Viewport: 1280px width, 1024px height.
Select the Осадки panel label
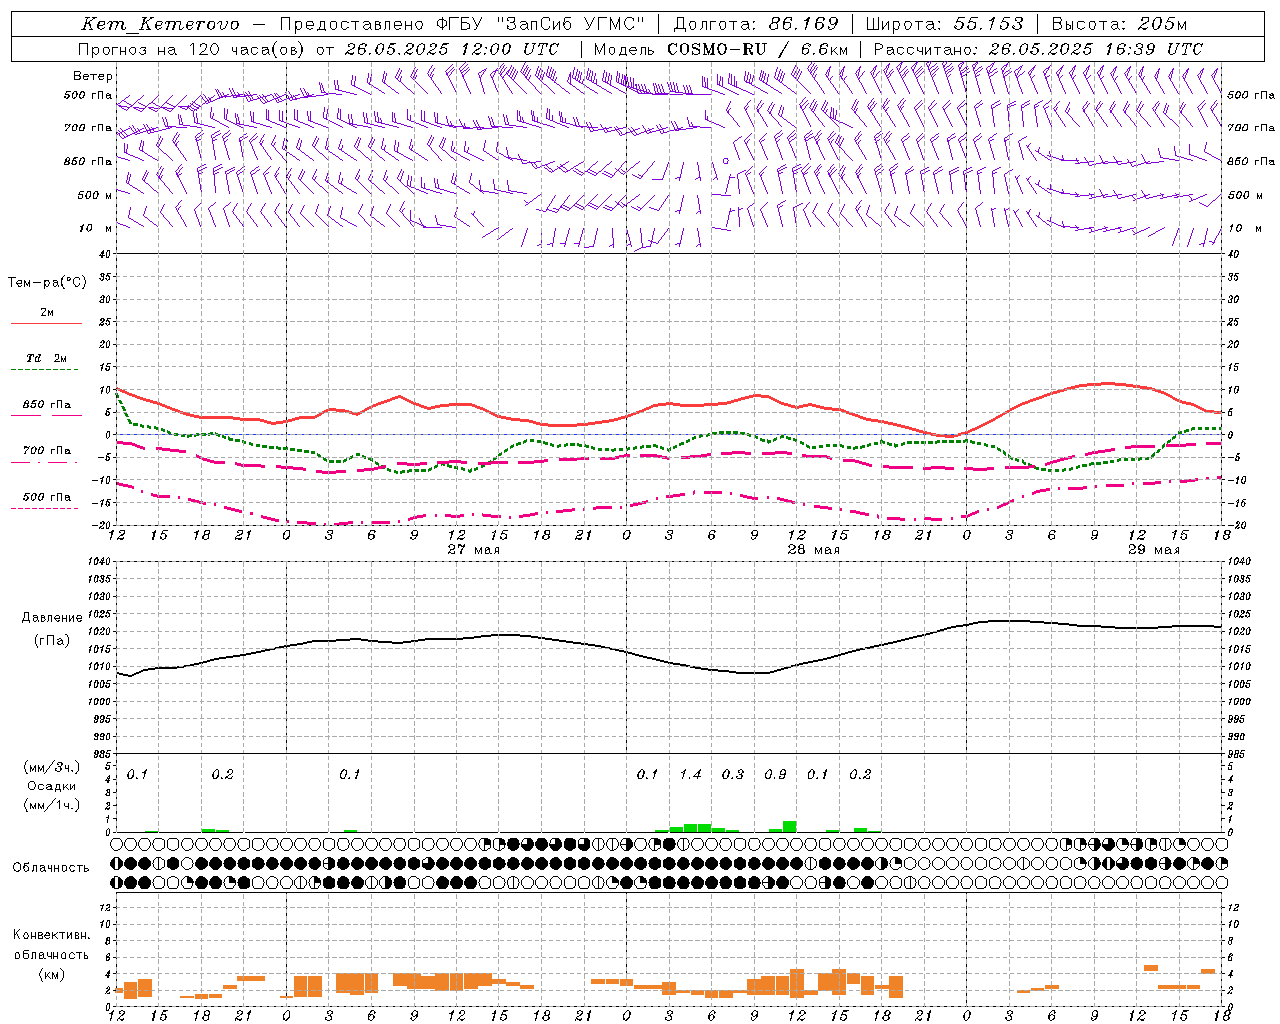(x=52, y=786)
